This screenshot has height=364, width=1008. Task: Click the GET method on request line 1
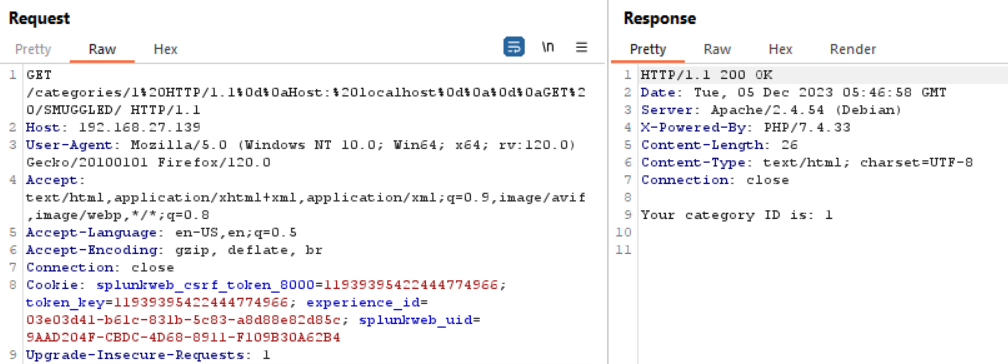click(x=39, y=75)
